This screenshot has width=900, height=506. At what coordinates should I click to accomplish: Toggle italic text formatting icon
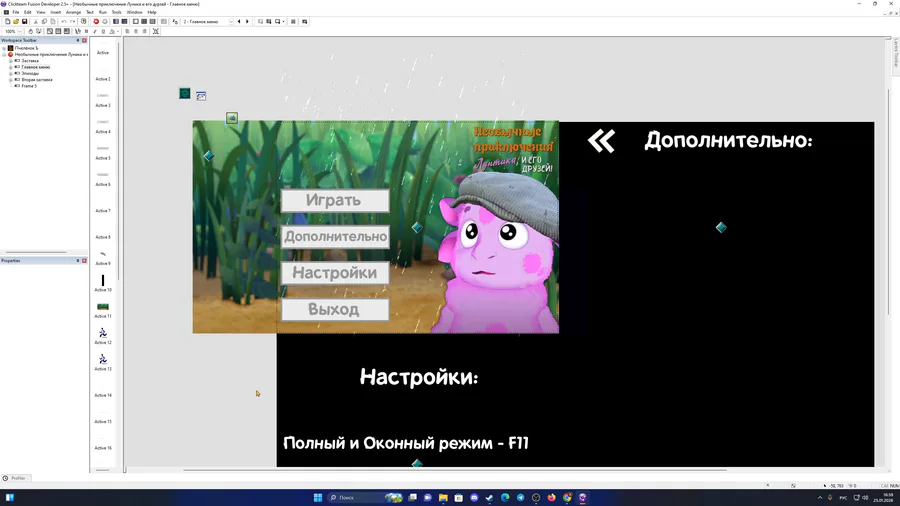click(95, 31)
